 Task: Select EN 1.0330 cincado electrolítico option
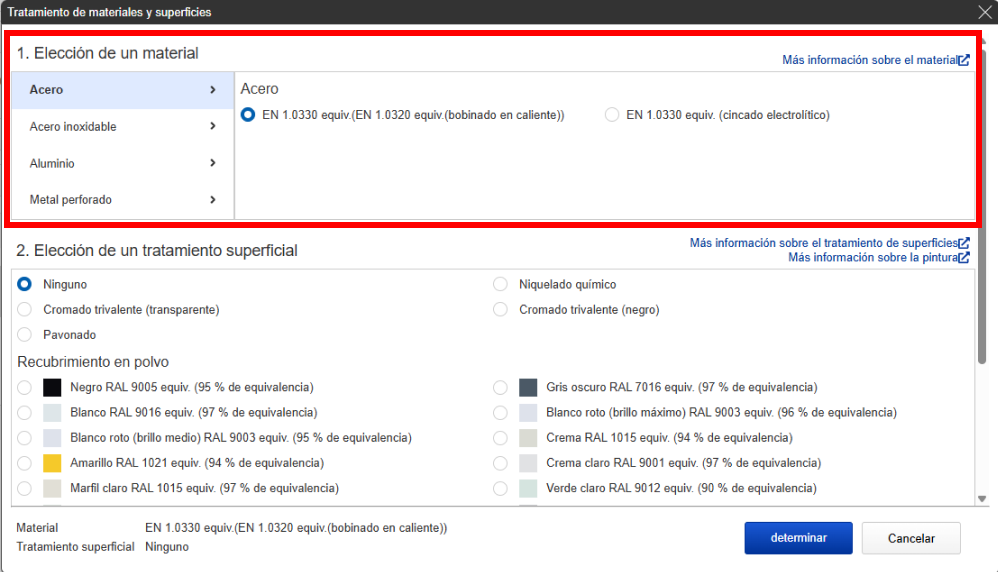click(x=612, y=115)
